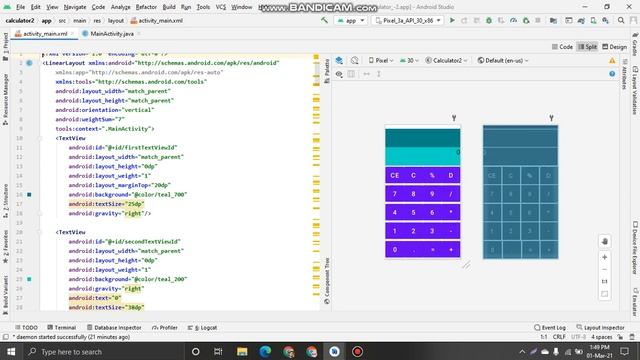The height and width of the screenshot is (360, 640).
Task: Select the Pan hand tool in preview
Action: tap(605, 241)
